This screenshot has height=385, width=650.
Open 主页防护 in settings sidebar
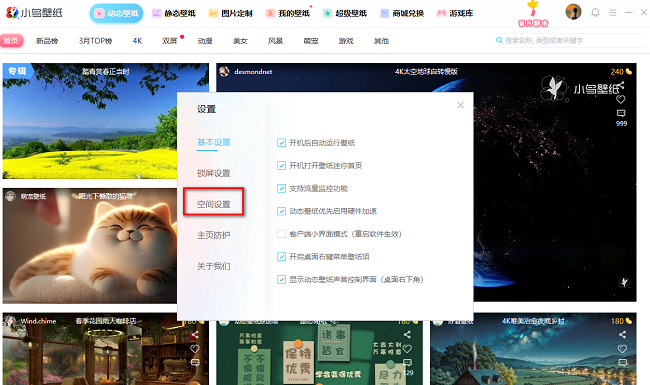(213, 235)
